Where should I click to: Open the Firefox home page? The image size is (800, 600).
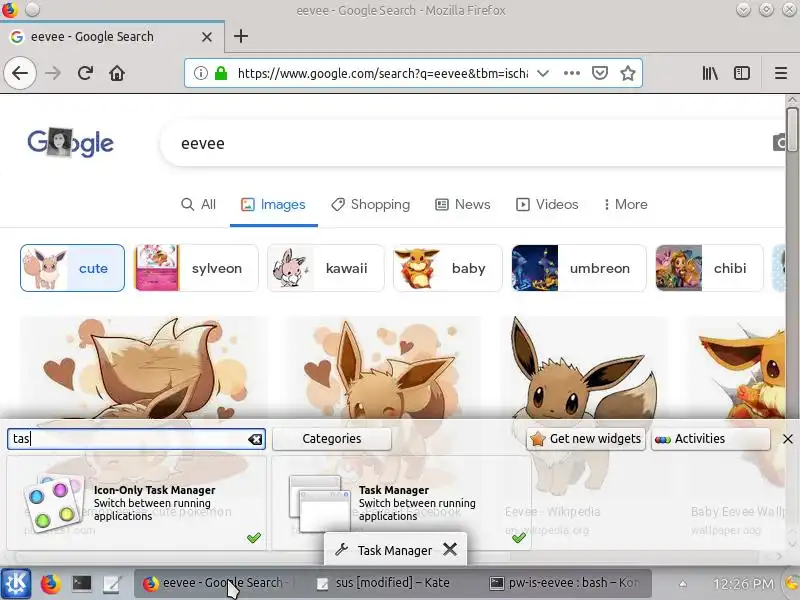point(117,73)
